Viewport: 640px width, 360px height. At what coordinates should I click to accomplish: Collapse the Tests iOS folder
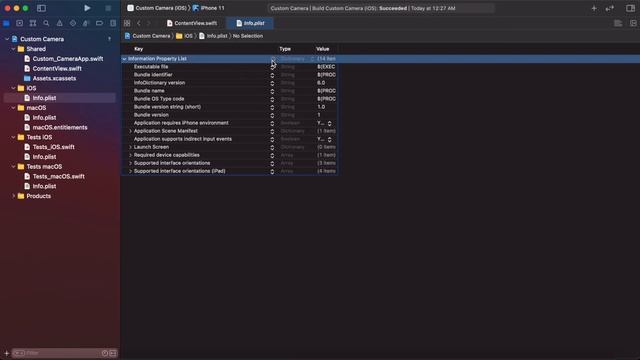point(13,137)
